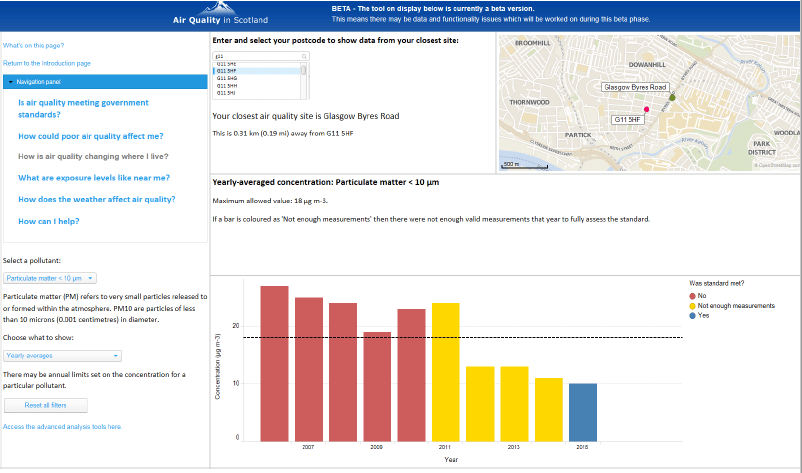
Task: Click the postcode list scrollbar thumb
Action: (303, 70)
